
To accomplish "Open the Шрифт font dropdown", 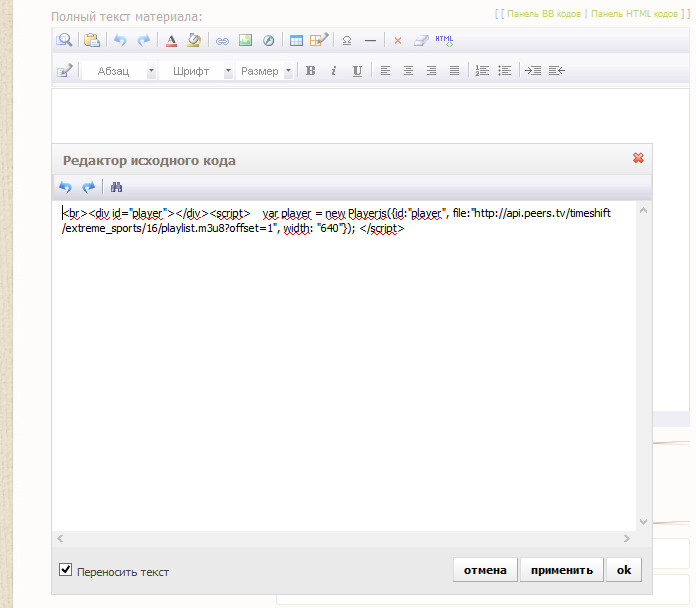I will pos(196,71).
